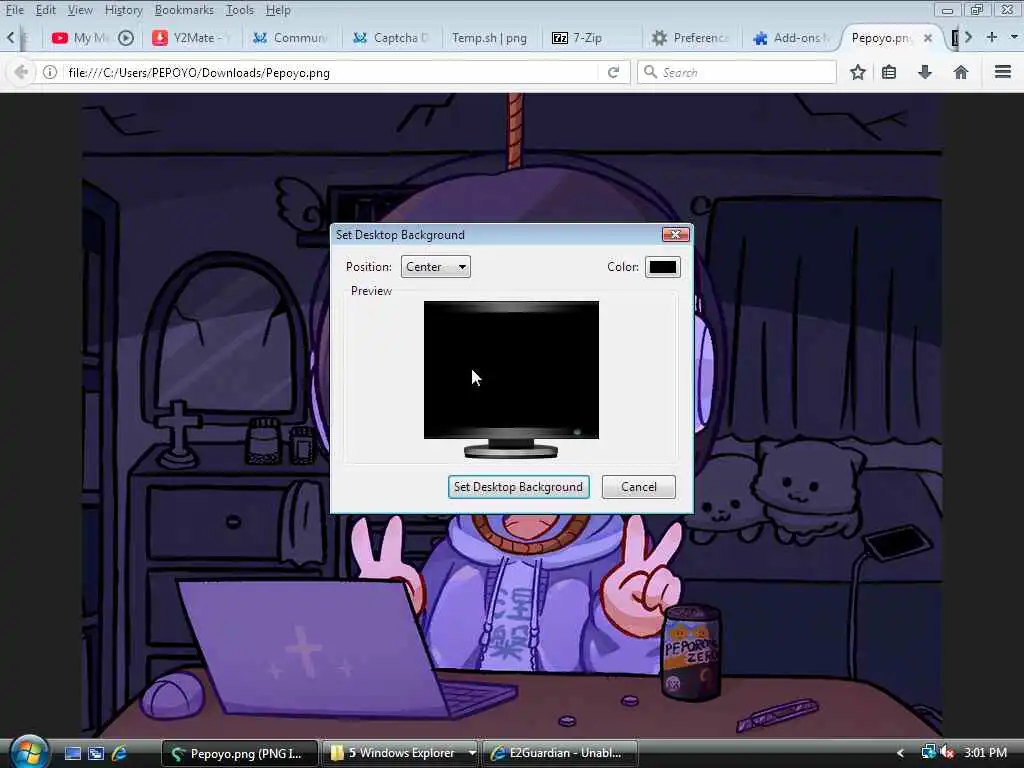
Task: Close the Pepoyo.png tab
Action: coord(927,38)
